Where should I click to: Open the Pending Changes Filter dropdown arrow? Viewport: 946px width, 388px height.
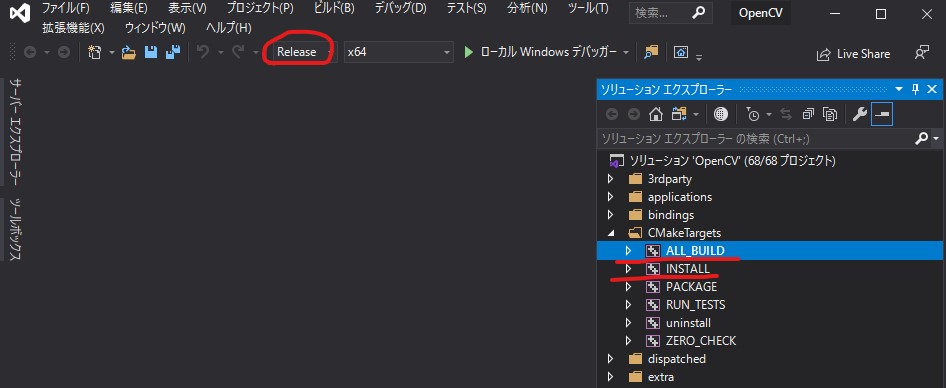tap(769, 114)
